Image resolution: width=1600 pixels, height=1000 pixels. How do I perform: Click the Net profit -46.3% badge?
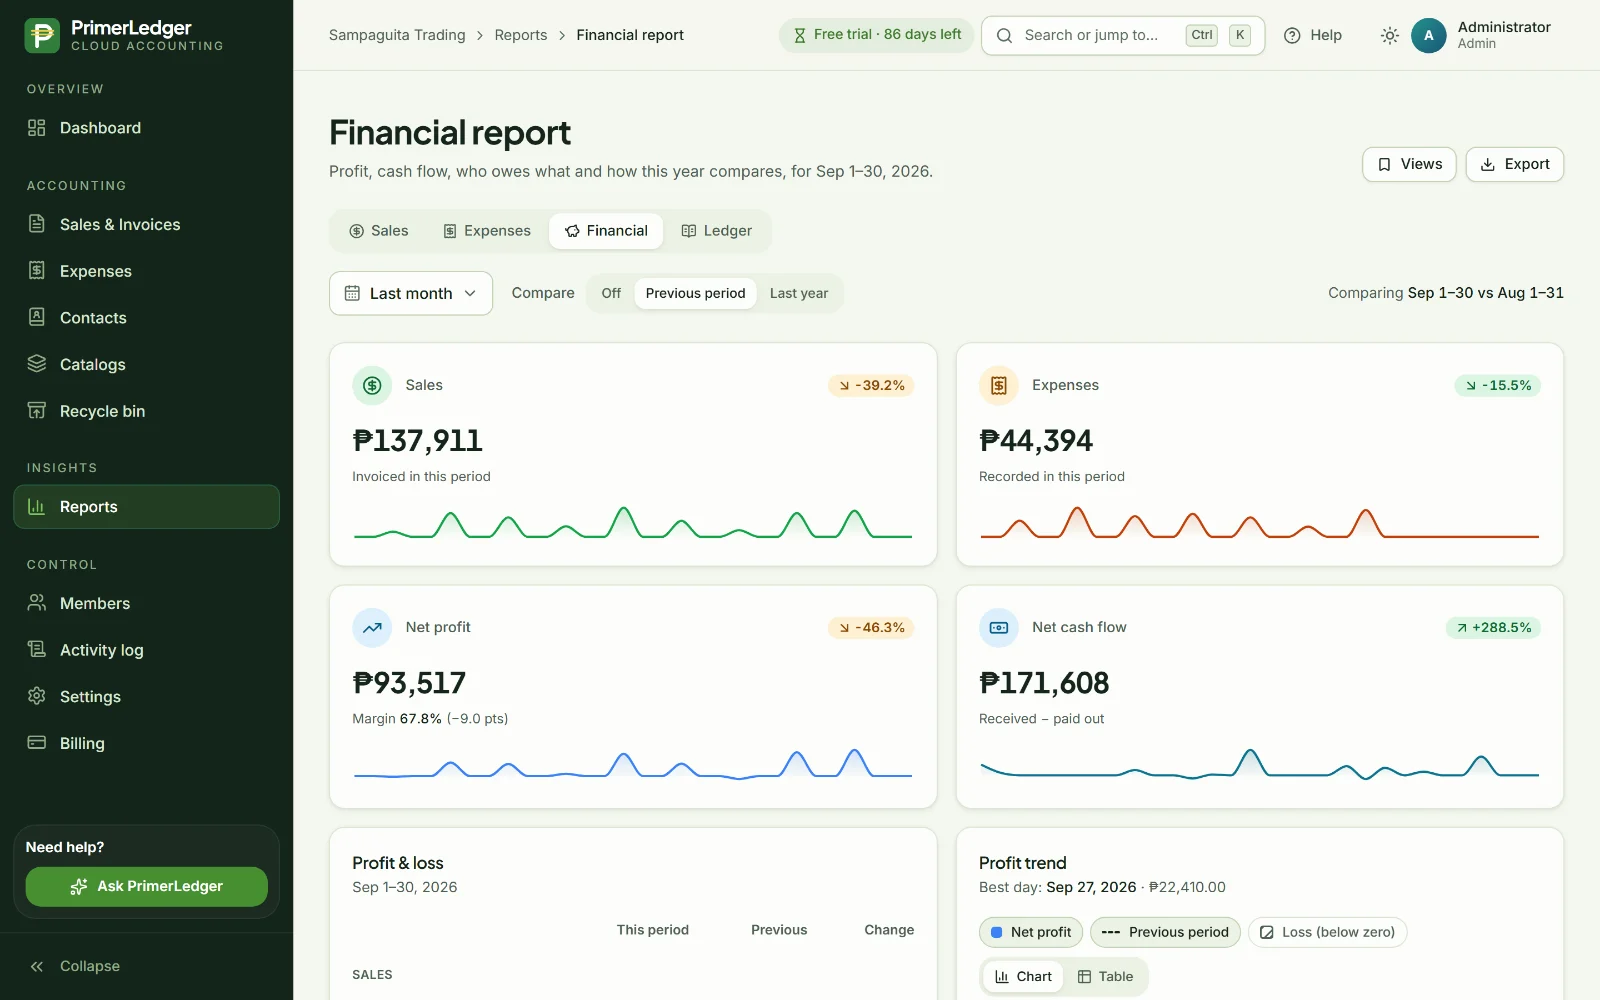click(871, 628)
